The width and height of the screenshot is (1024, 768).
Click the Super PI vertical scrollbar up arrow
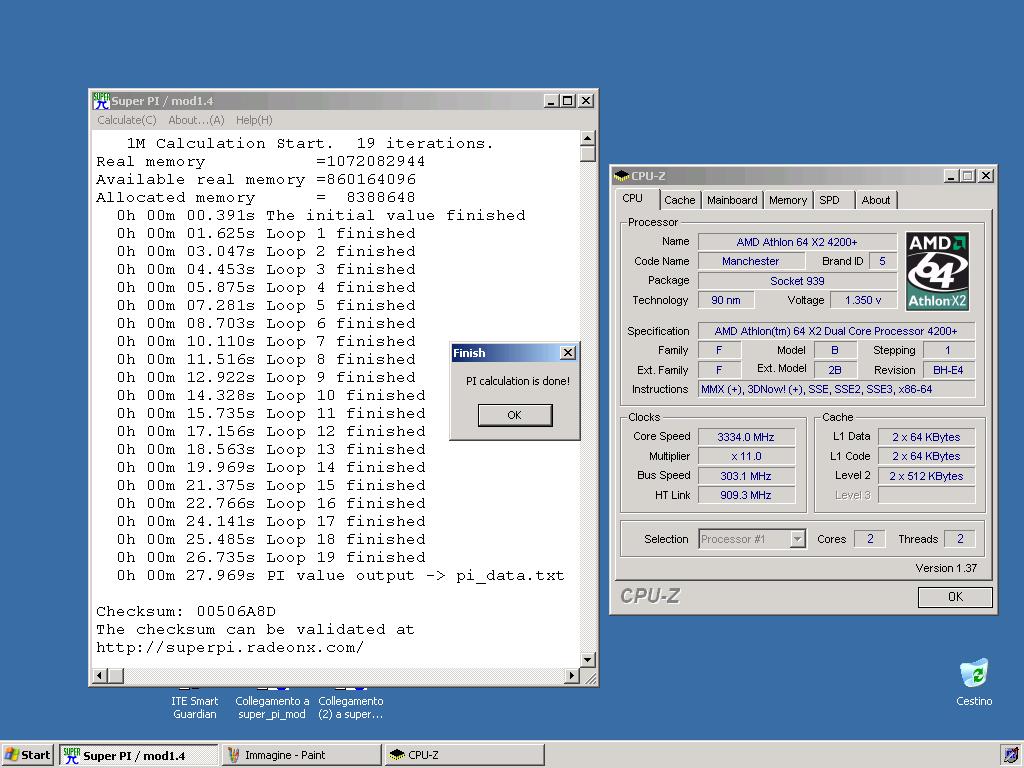point(587,138)
